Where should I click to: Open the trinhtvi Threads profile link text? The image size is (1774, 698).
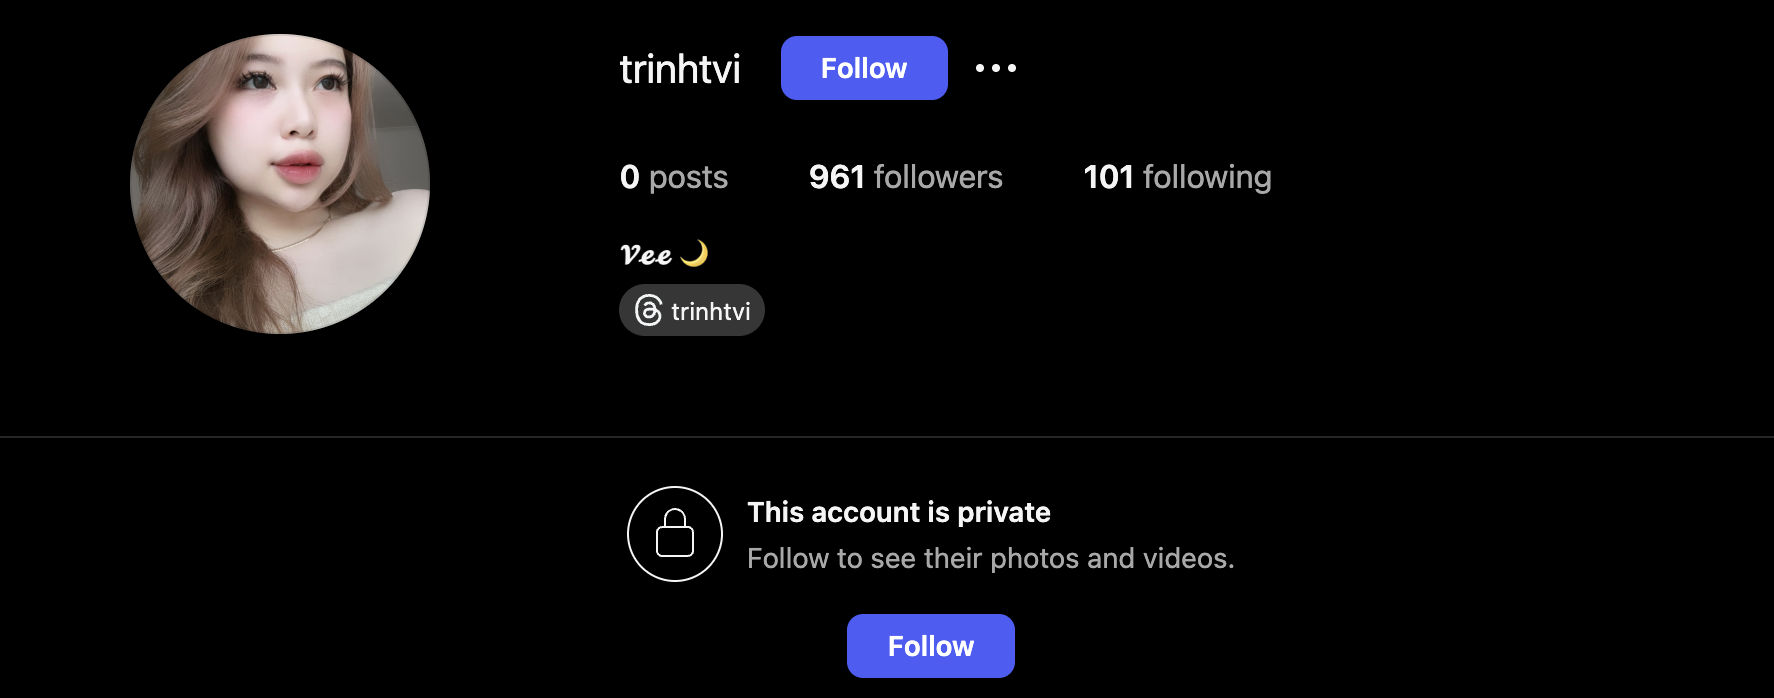point(711,312)
